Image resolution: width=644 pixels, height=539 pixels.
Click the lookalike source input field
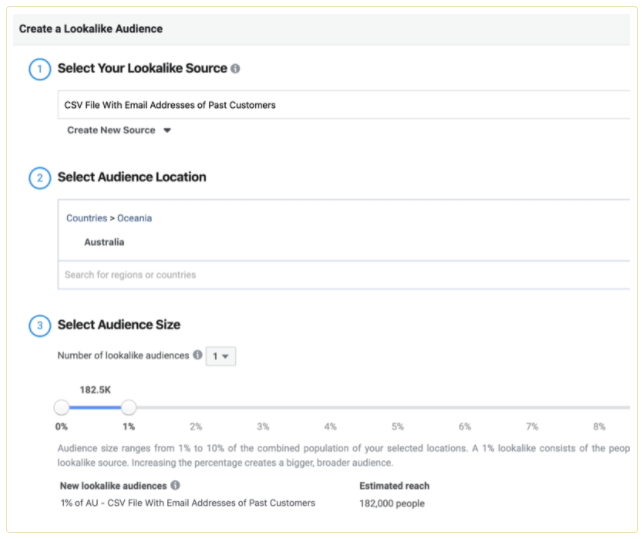click(x=340, y=104)
